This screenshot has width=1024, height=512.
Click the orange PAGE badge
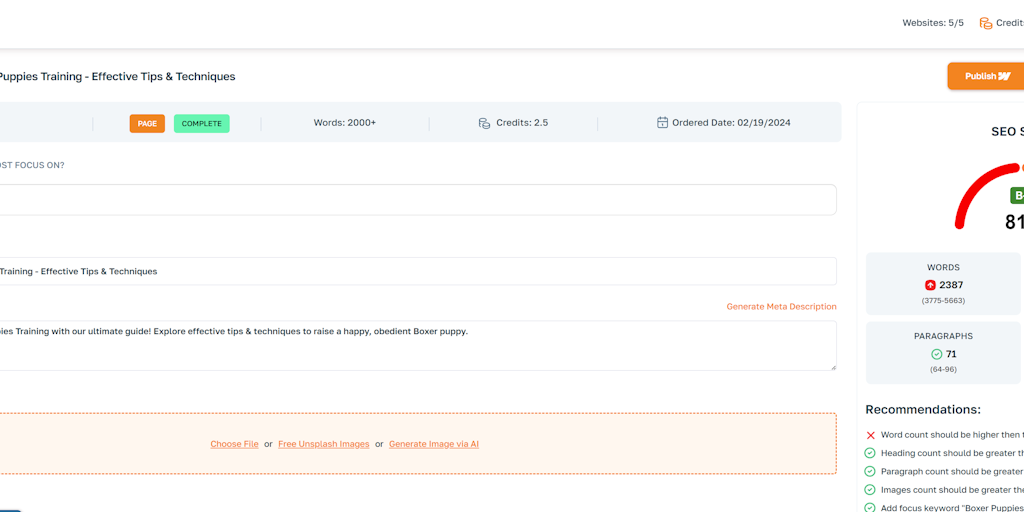147,124
